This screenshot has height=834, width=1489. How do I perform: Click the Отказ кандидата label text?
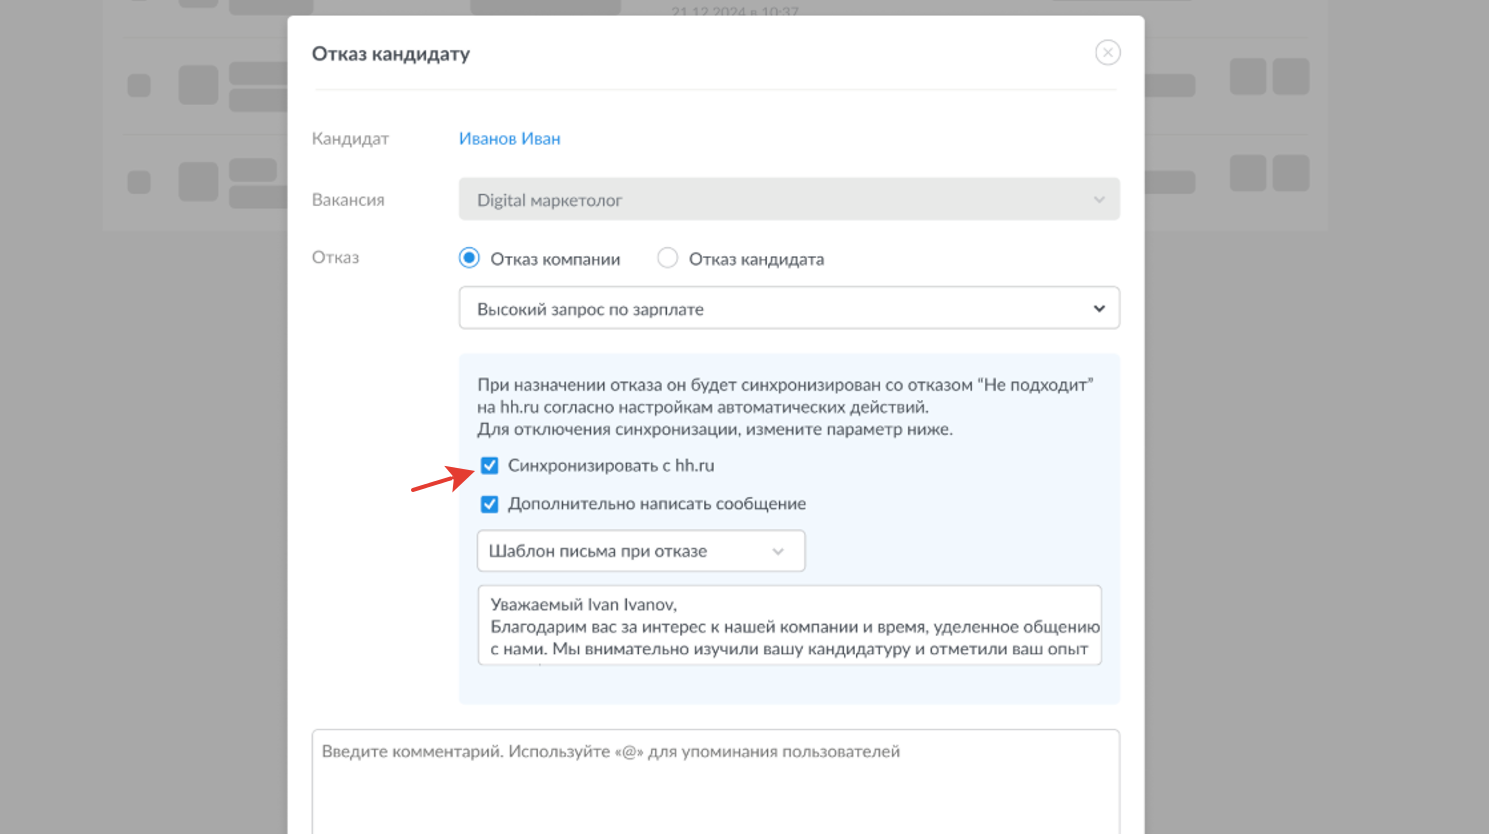[x=756, y=259]
